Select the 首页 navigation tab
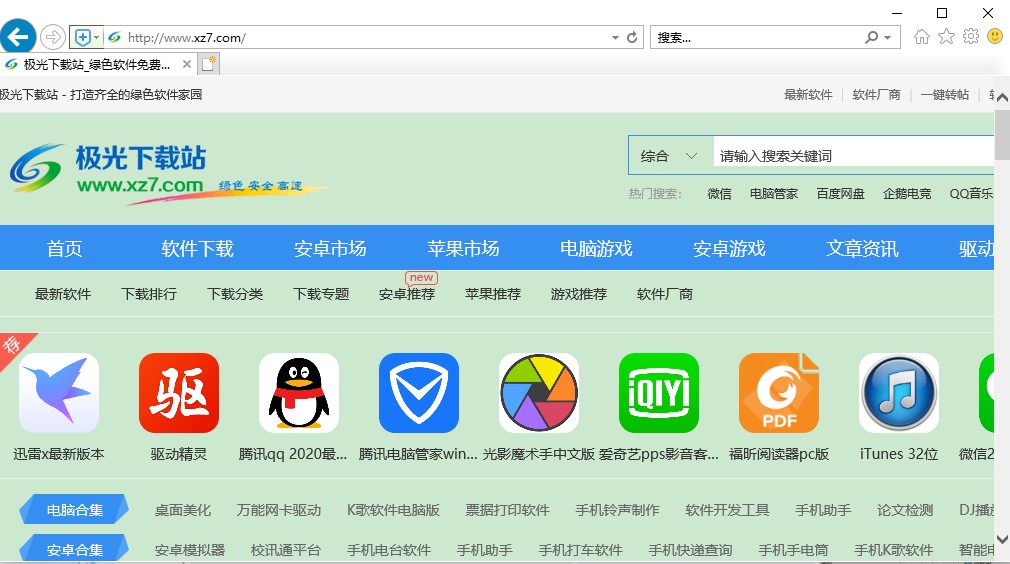 tap(64, 249)
